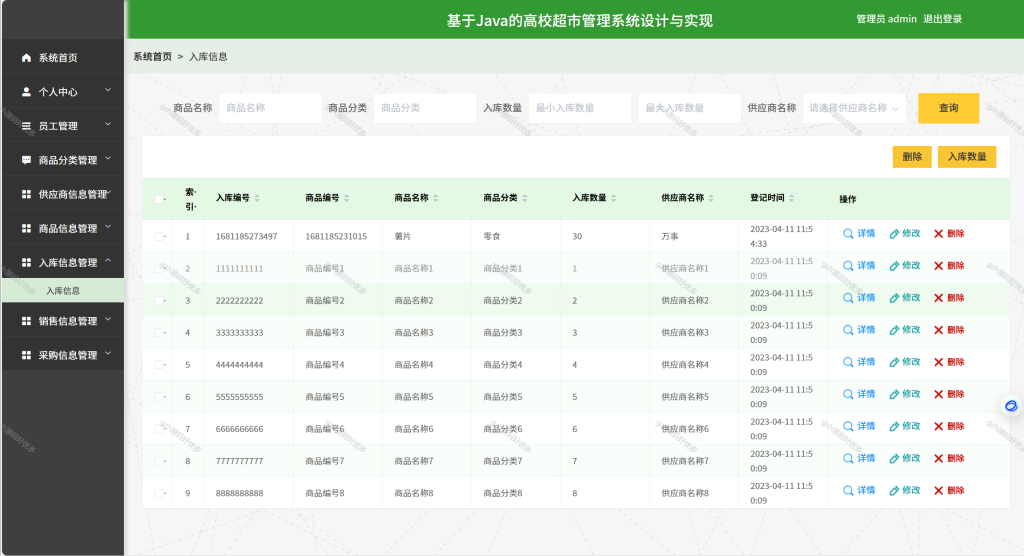Focus the 商品名称 search field
The image size is (1024, 556).
tap(270, 108)
